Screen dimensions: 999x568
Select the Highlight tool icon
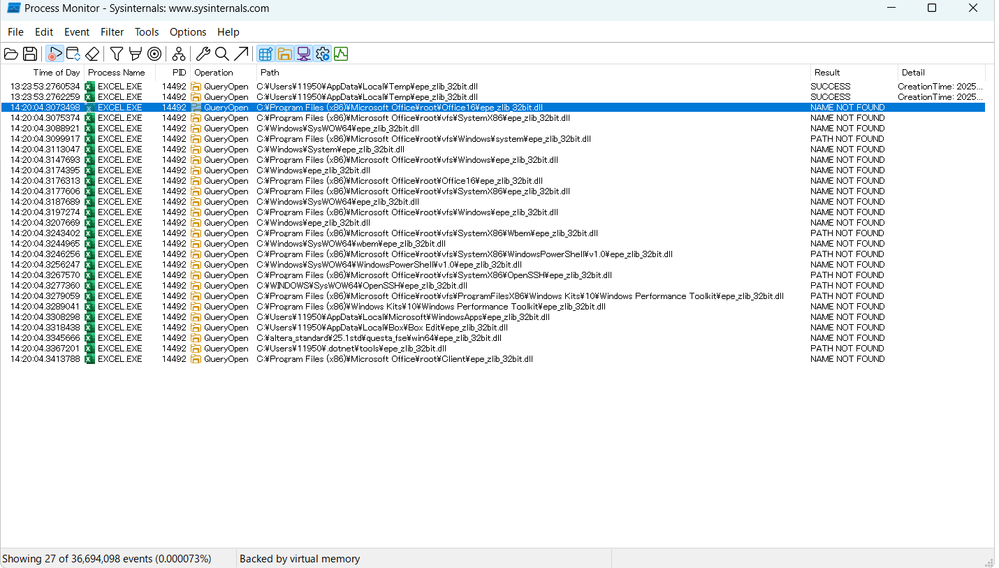(x=135, y=54)
